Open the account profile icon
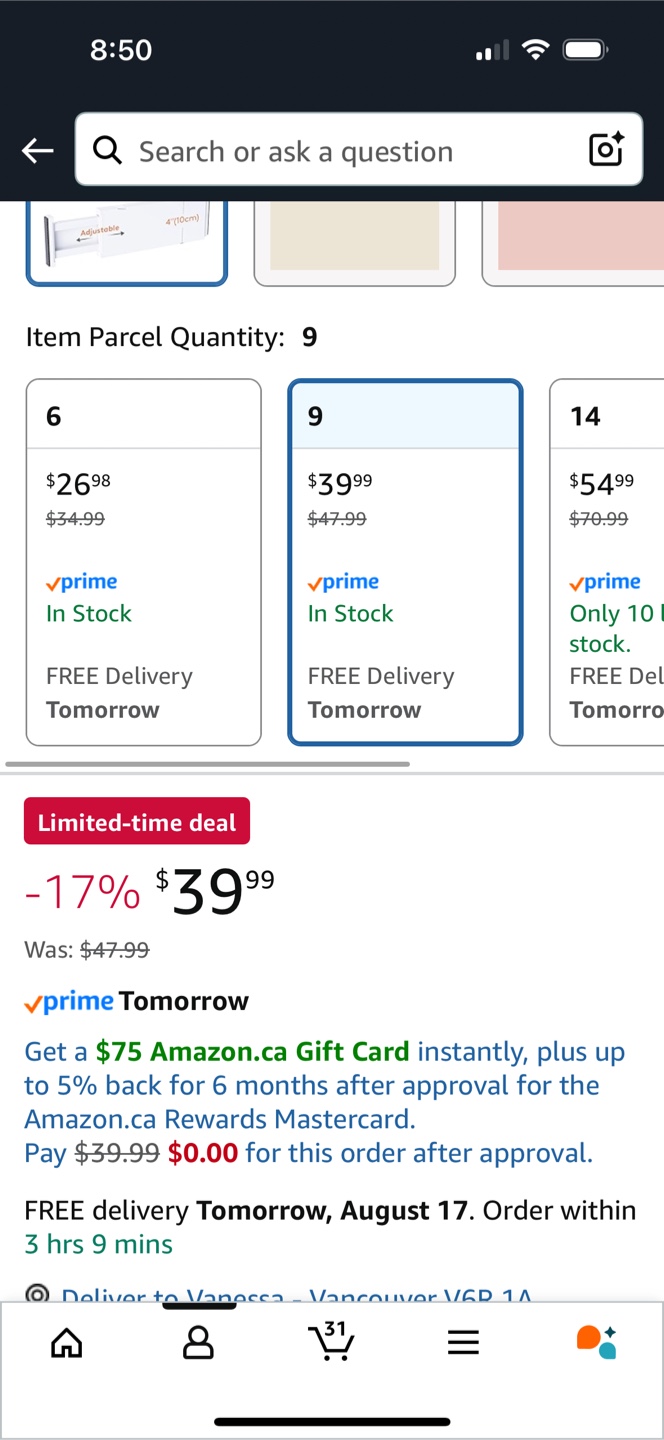 (x=198, y=1342)
